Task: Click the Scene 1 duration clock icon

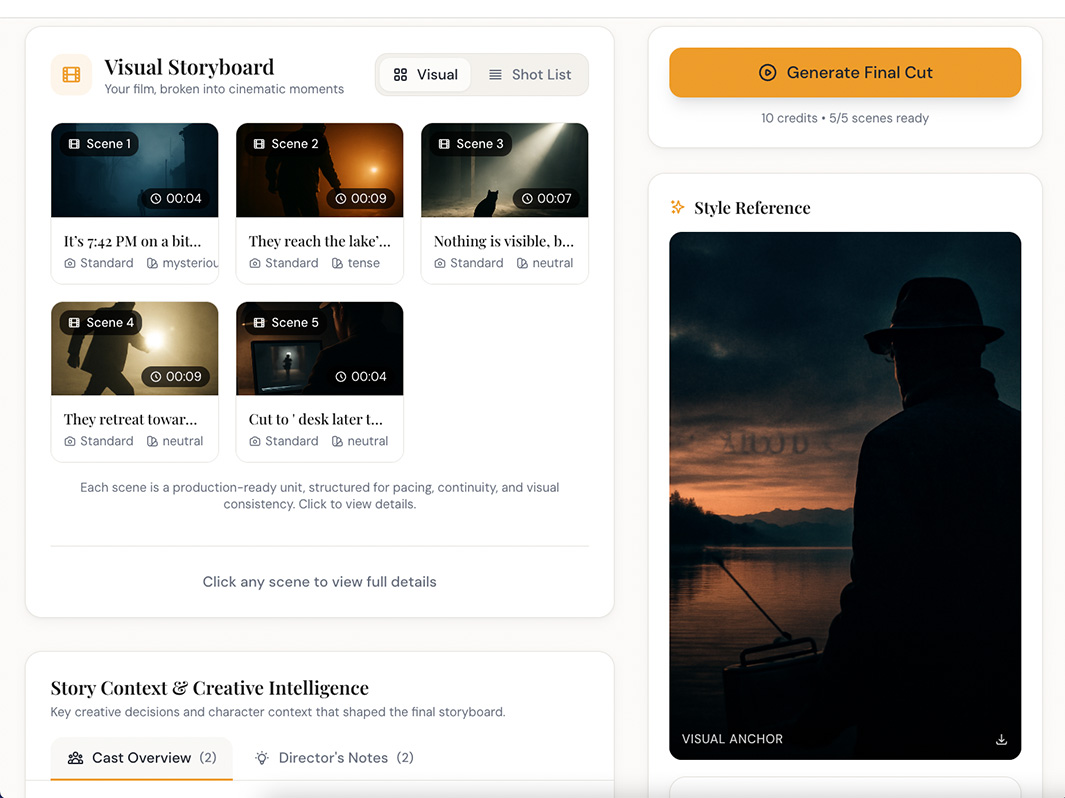Action: tap(156, 199)
